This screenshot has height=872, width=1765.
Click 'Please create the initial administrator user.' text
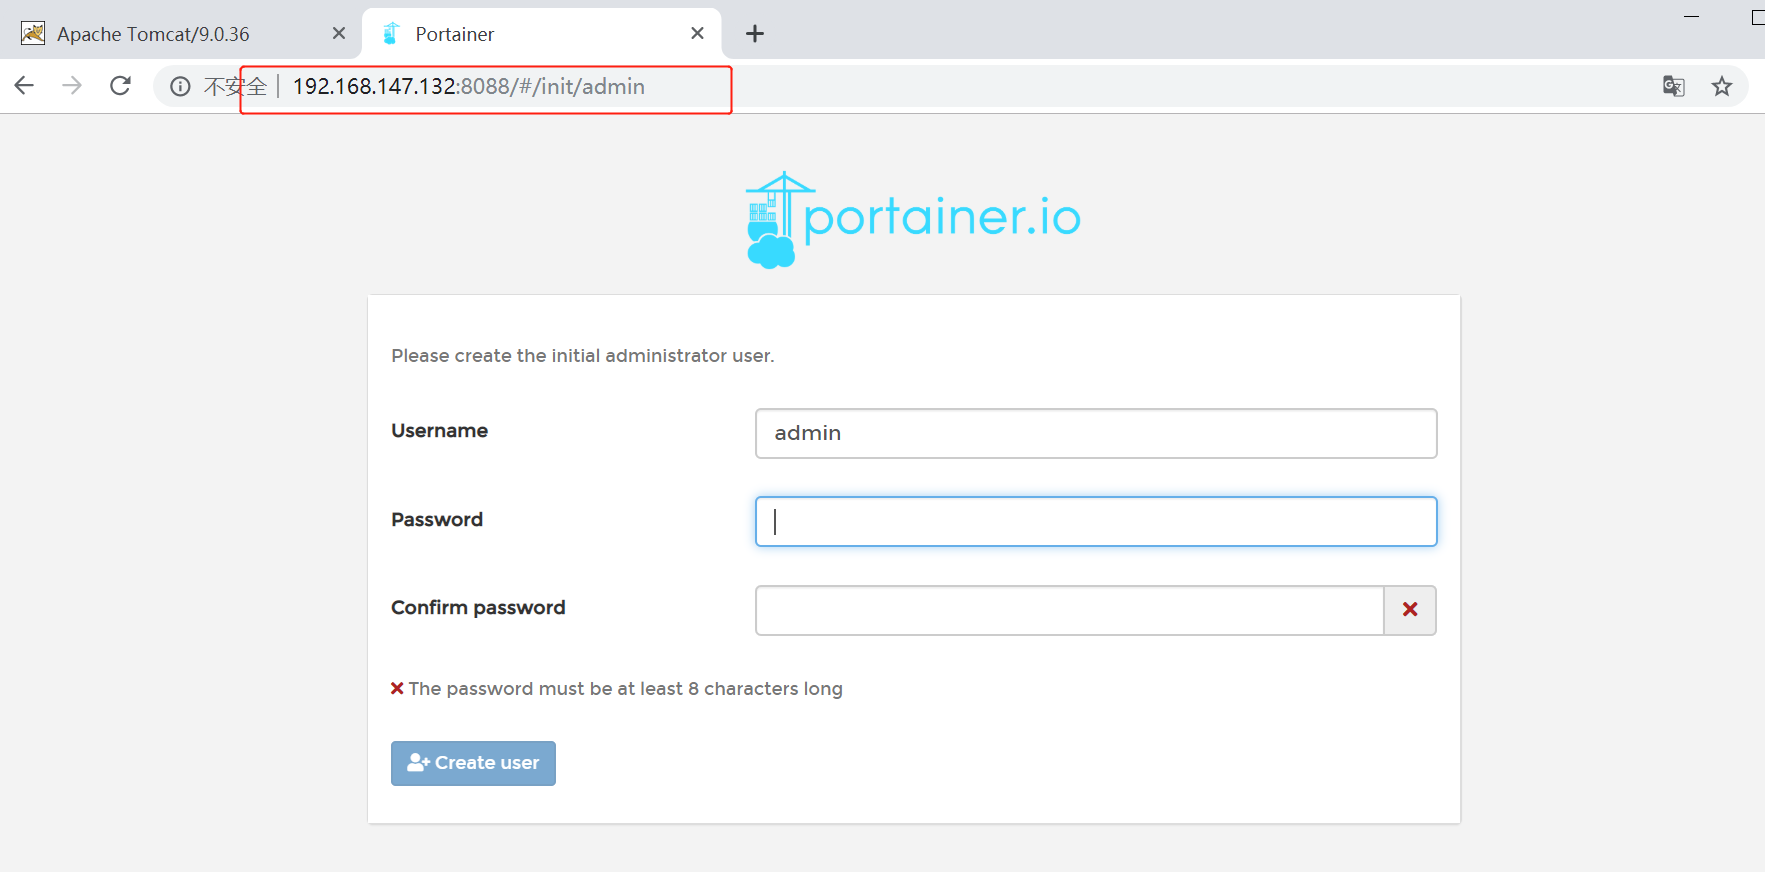pos(583,356)
